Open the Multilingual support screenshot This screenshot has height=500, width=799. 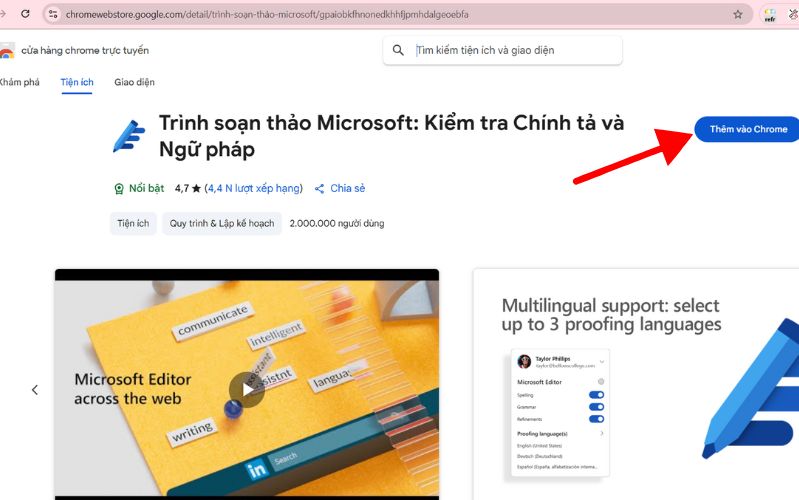[636, 384]
